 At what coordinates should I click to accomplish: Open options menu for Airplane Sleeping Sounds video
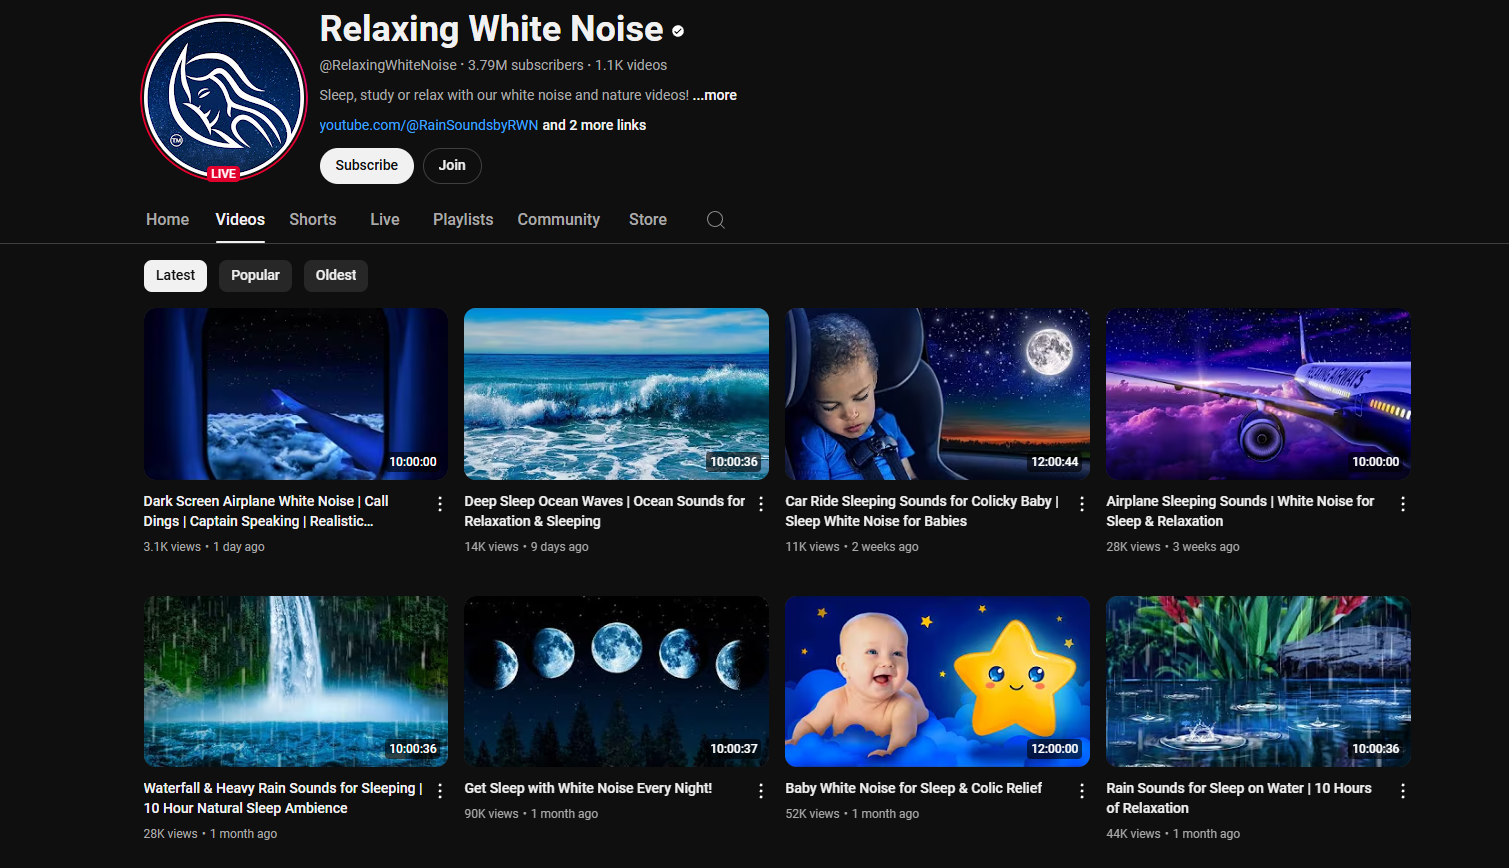[1403, 504]
